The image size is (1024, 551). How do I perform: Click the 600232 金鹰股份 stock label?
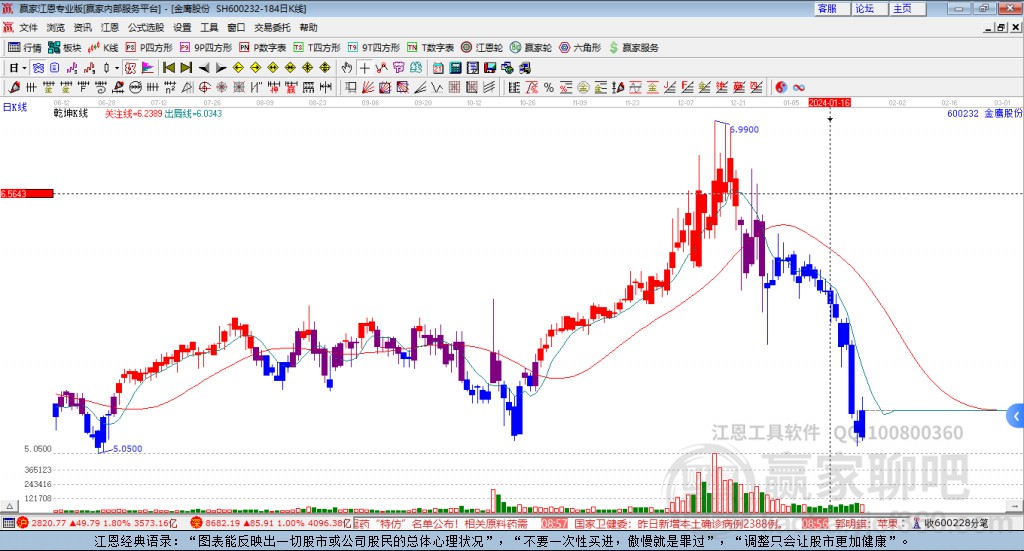click(985, 114)
